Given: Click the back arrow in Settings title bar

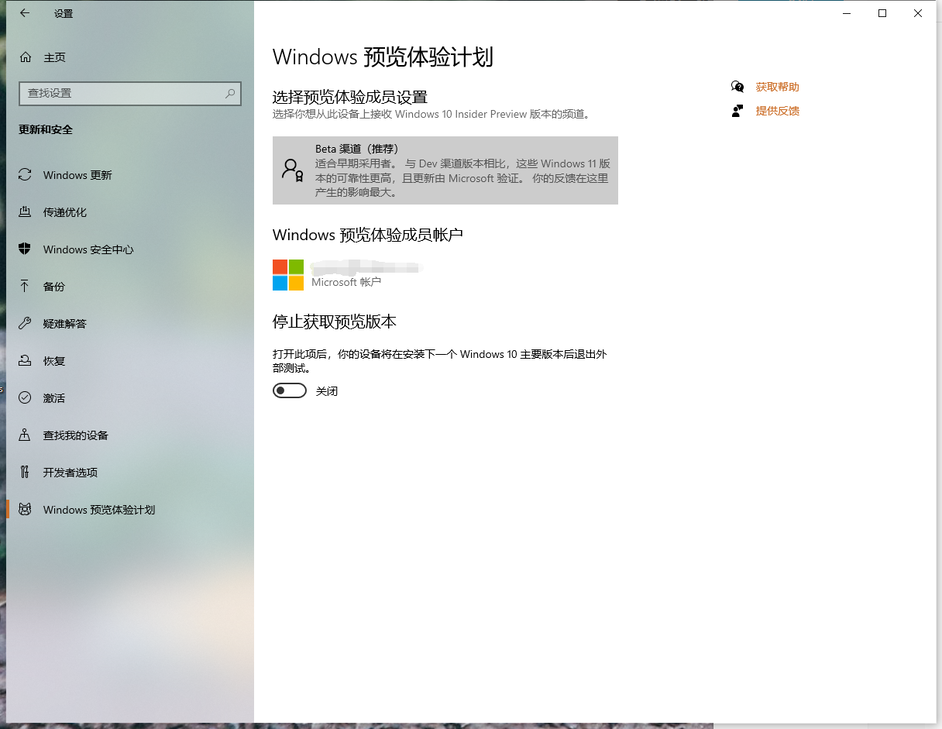Looking at the screenshot, I should (x=25, y=13).
